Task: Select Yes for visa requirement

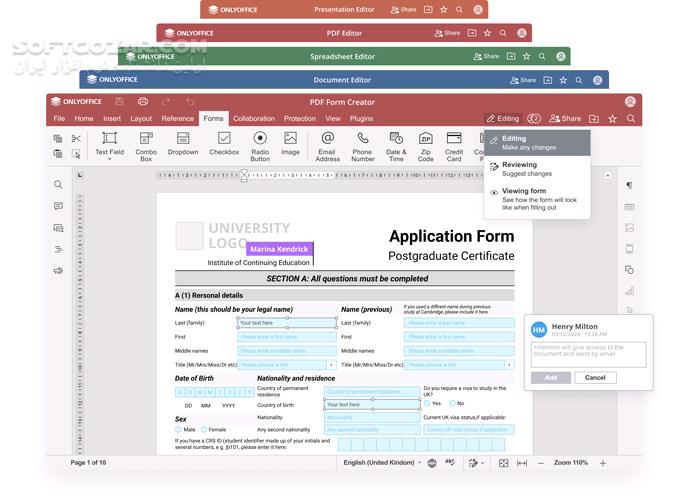Action: click(x=427, y=403)
